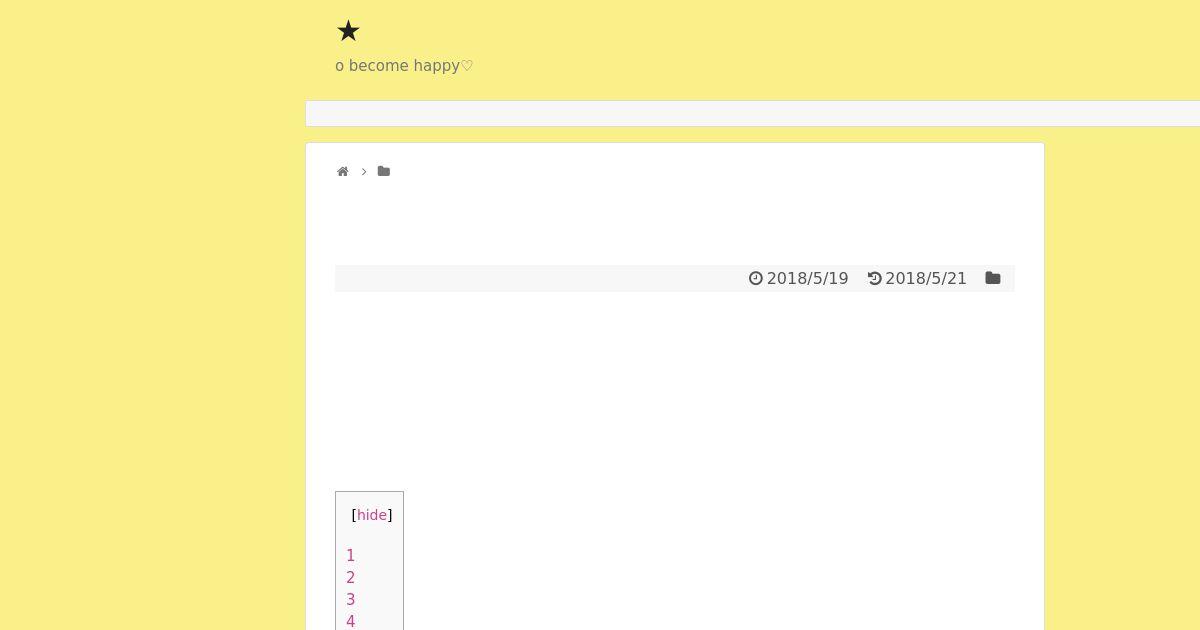
Task: Jump to contents item 4
Action: pyautogui.click(x=351, y=621)
